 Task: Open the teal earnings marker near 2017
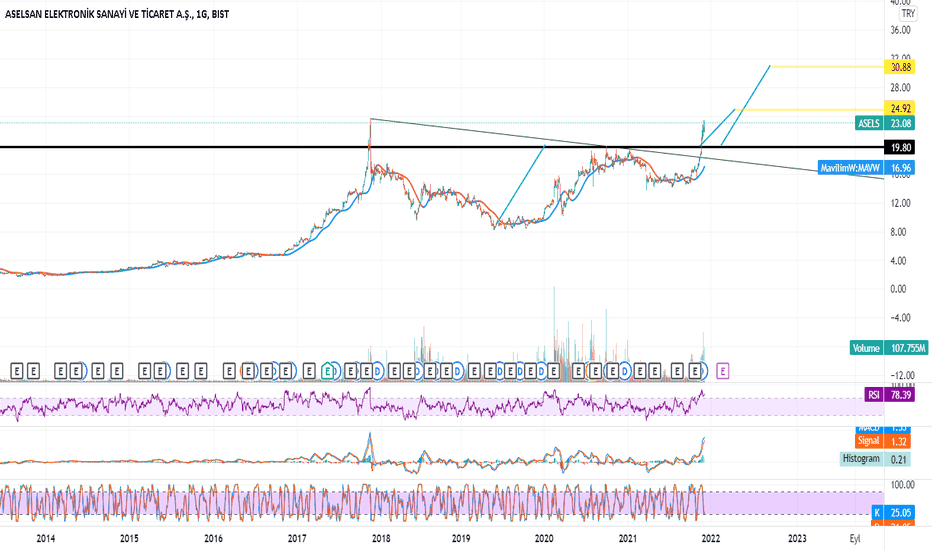327,372
